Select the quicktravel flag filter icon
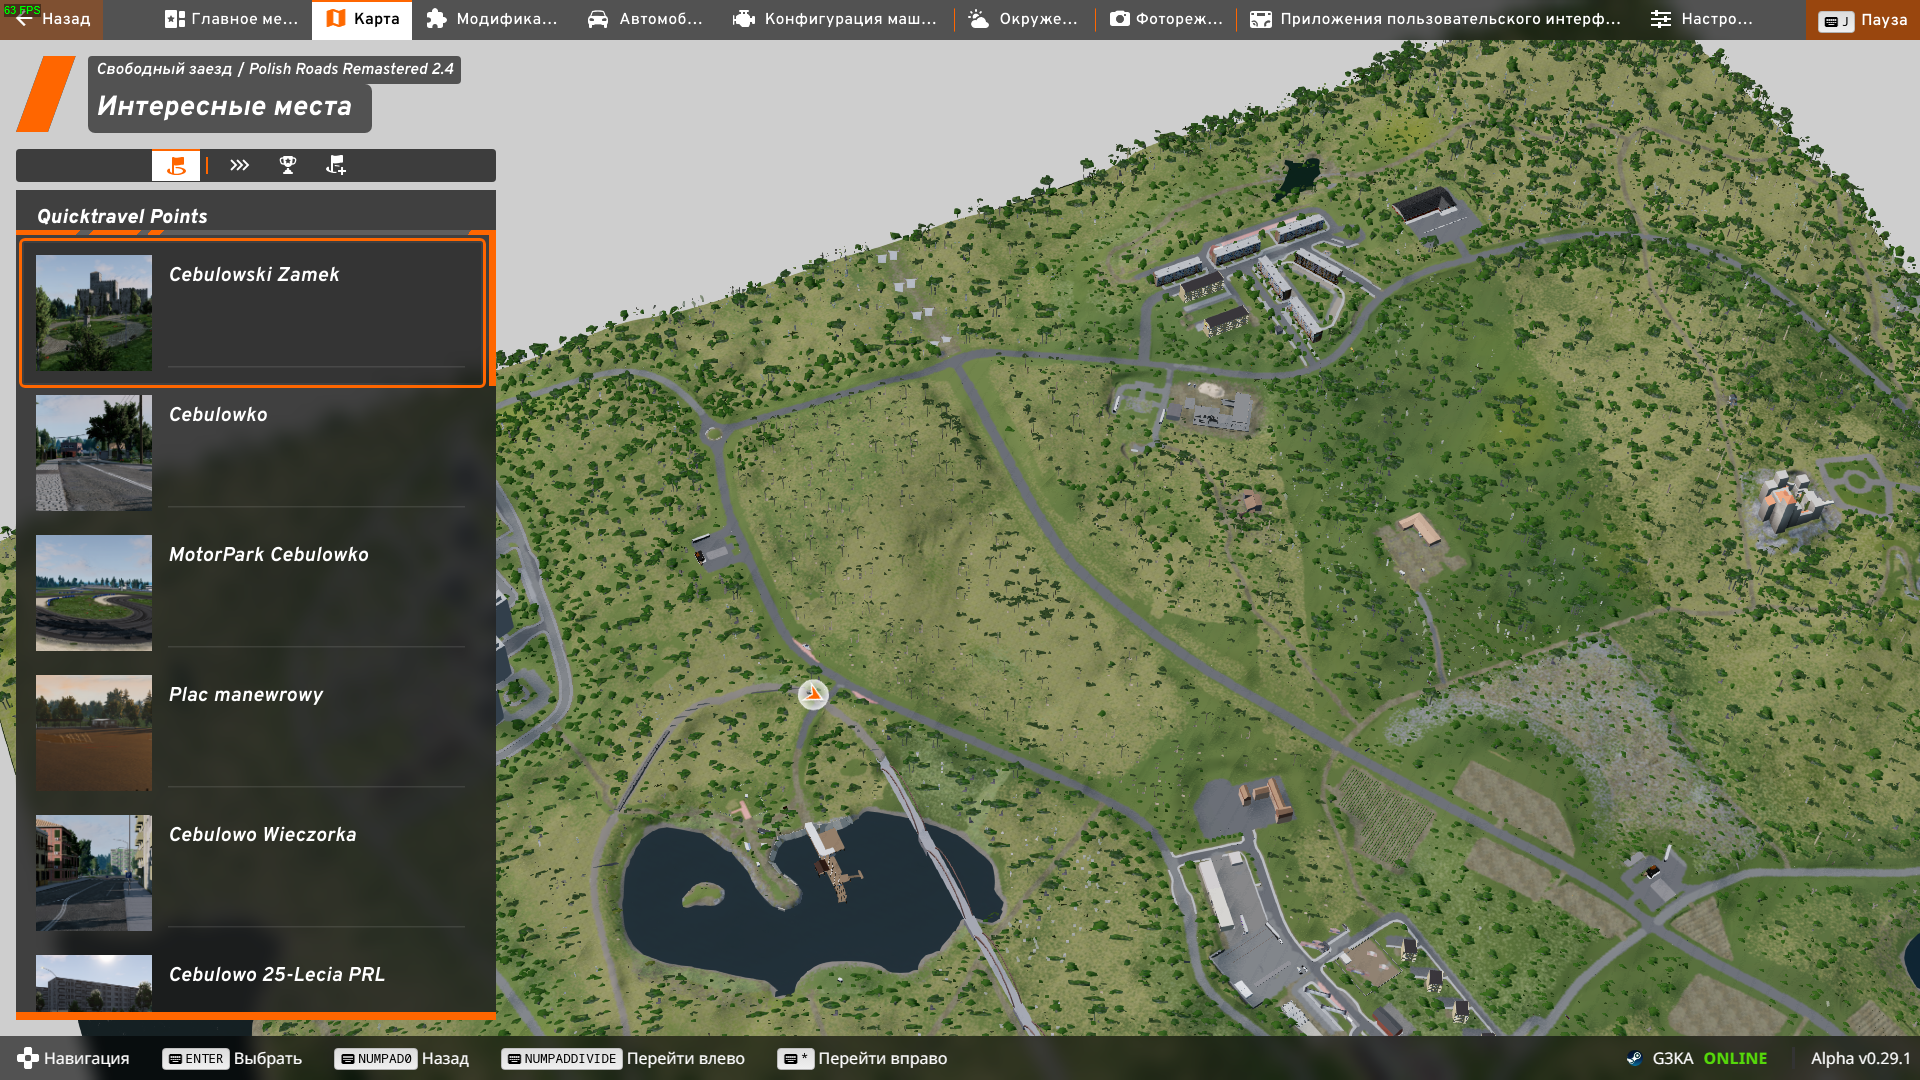Viewport: 1920px width, 1080px height. pos(176,166)
